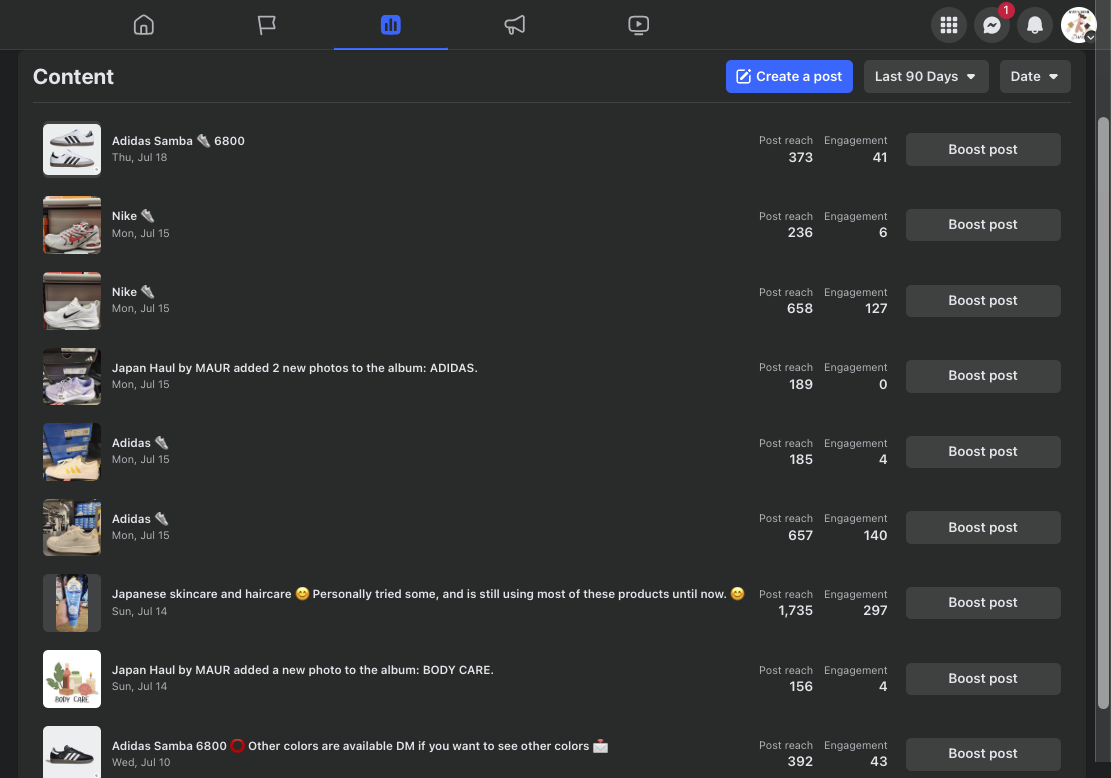Open the black Adidas Samba thumbnail
1111x778 pixels.
click(x=72, y=752)
